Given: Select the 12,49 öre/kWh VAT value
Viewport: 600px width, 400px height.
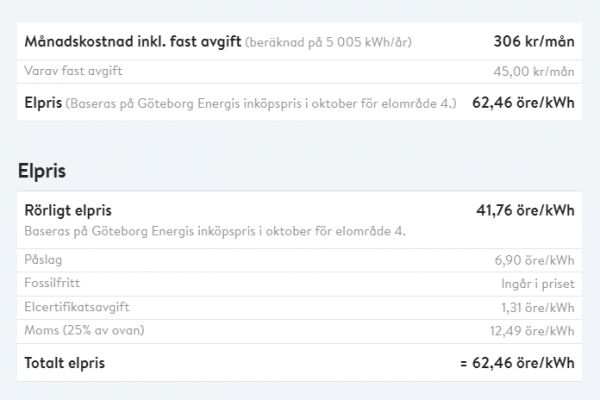Looking at the screenshot, I should click(532, 331).
